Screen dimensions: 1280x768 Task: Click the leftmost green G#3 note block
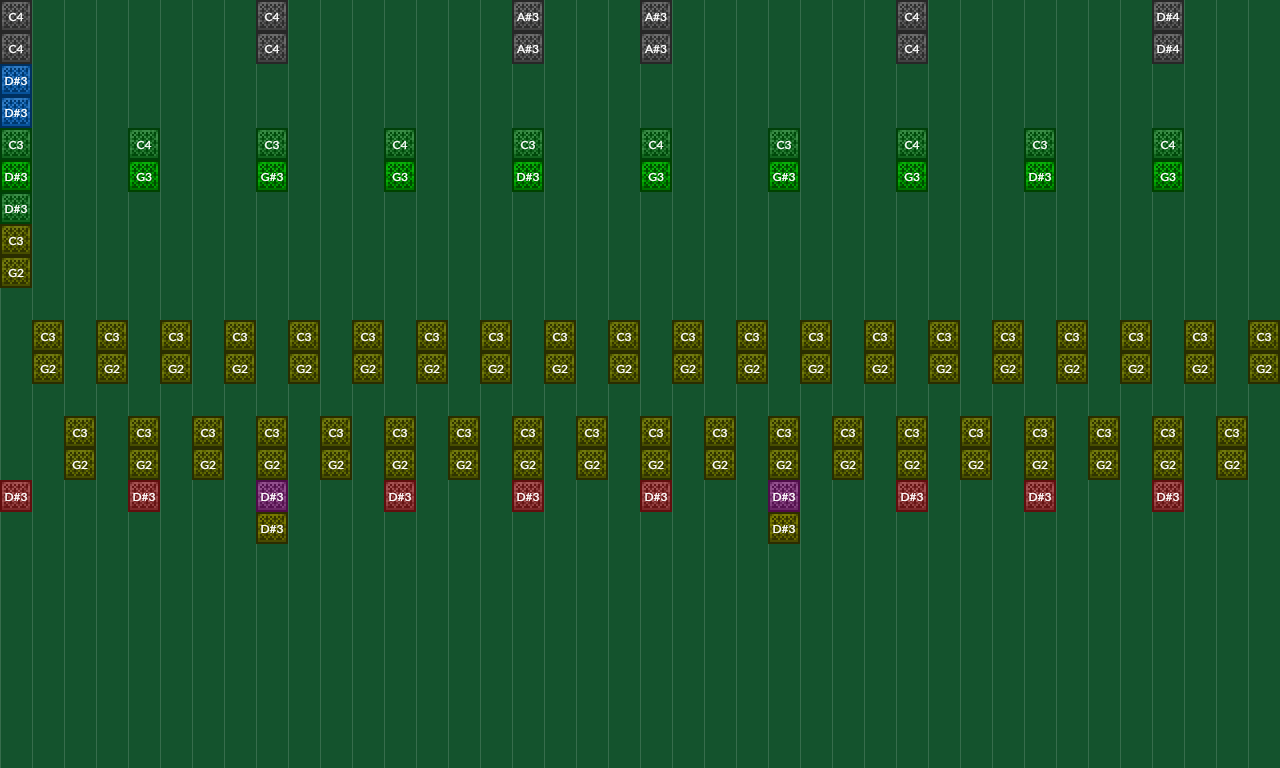pos(272,177)
